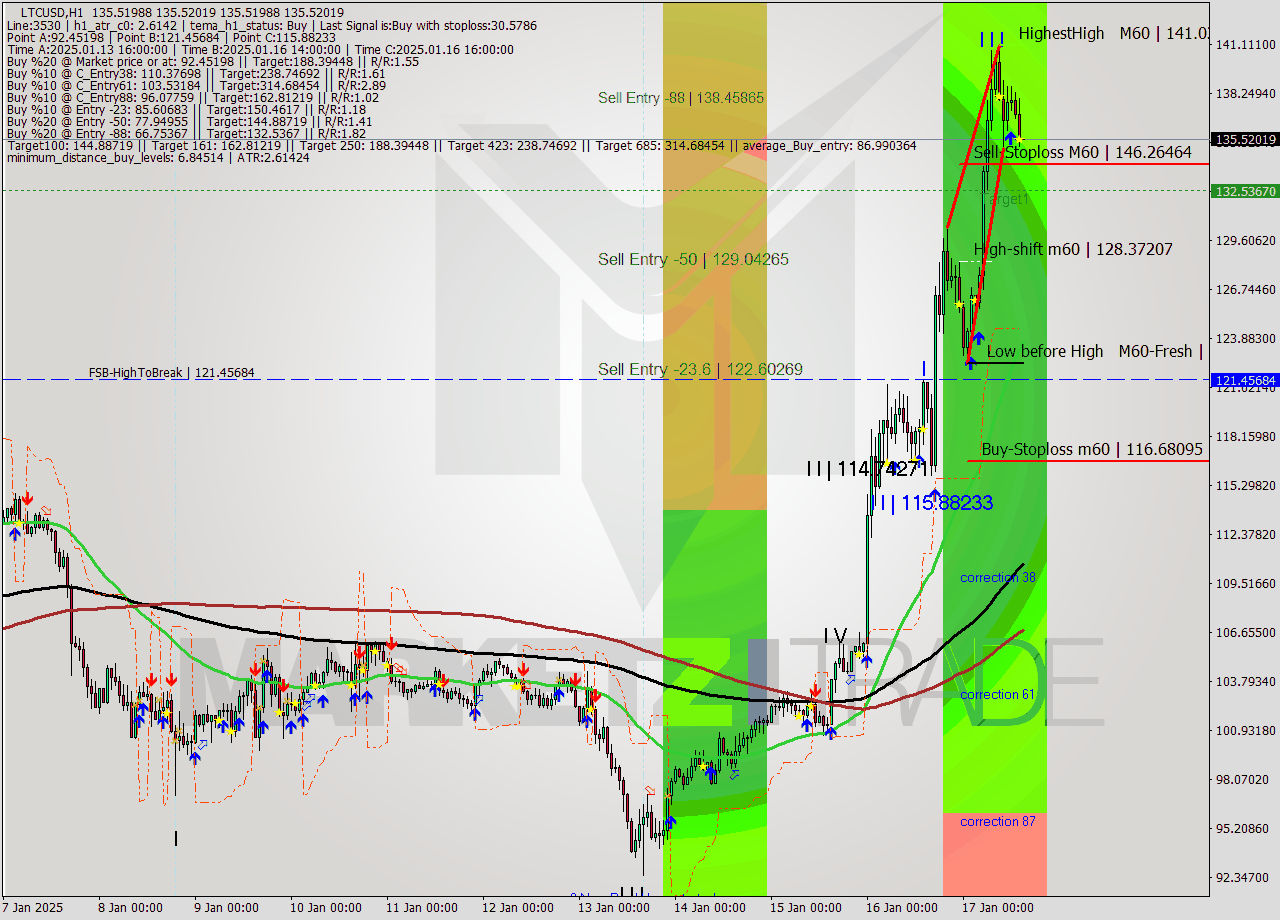The width and height of the screenshot is (1280, 920).
Task: Click the 'correction 38' zone label
Action: 997,578
